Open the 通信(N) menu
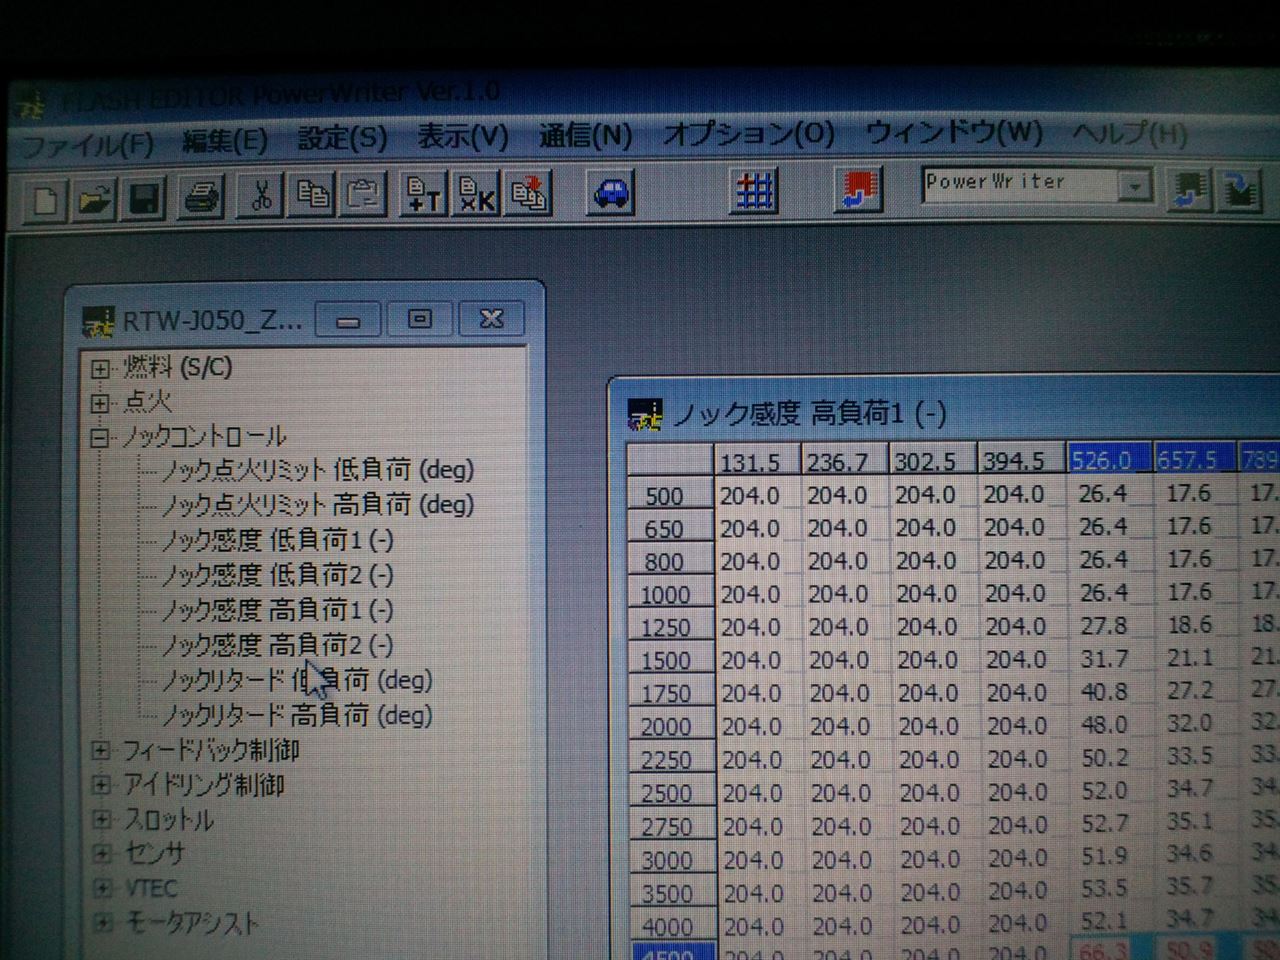 (585, 135)
